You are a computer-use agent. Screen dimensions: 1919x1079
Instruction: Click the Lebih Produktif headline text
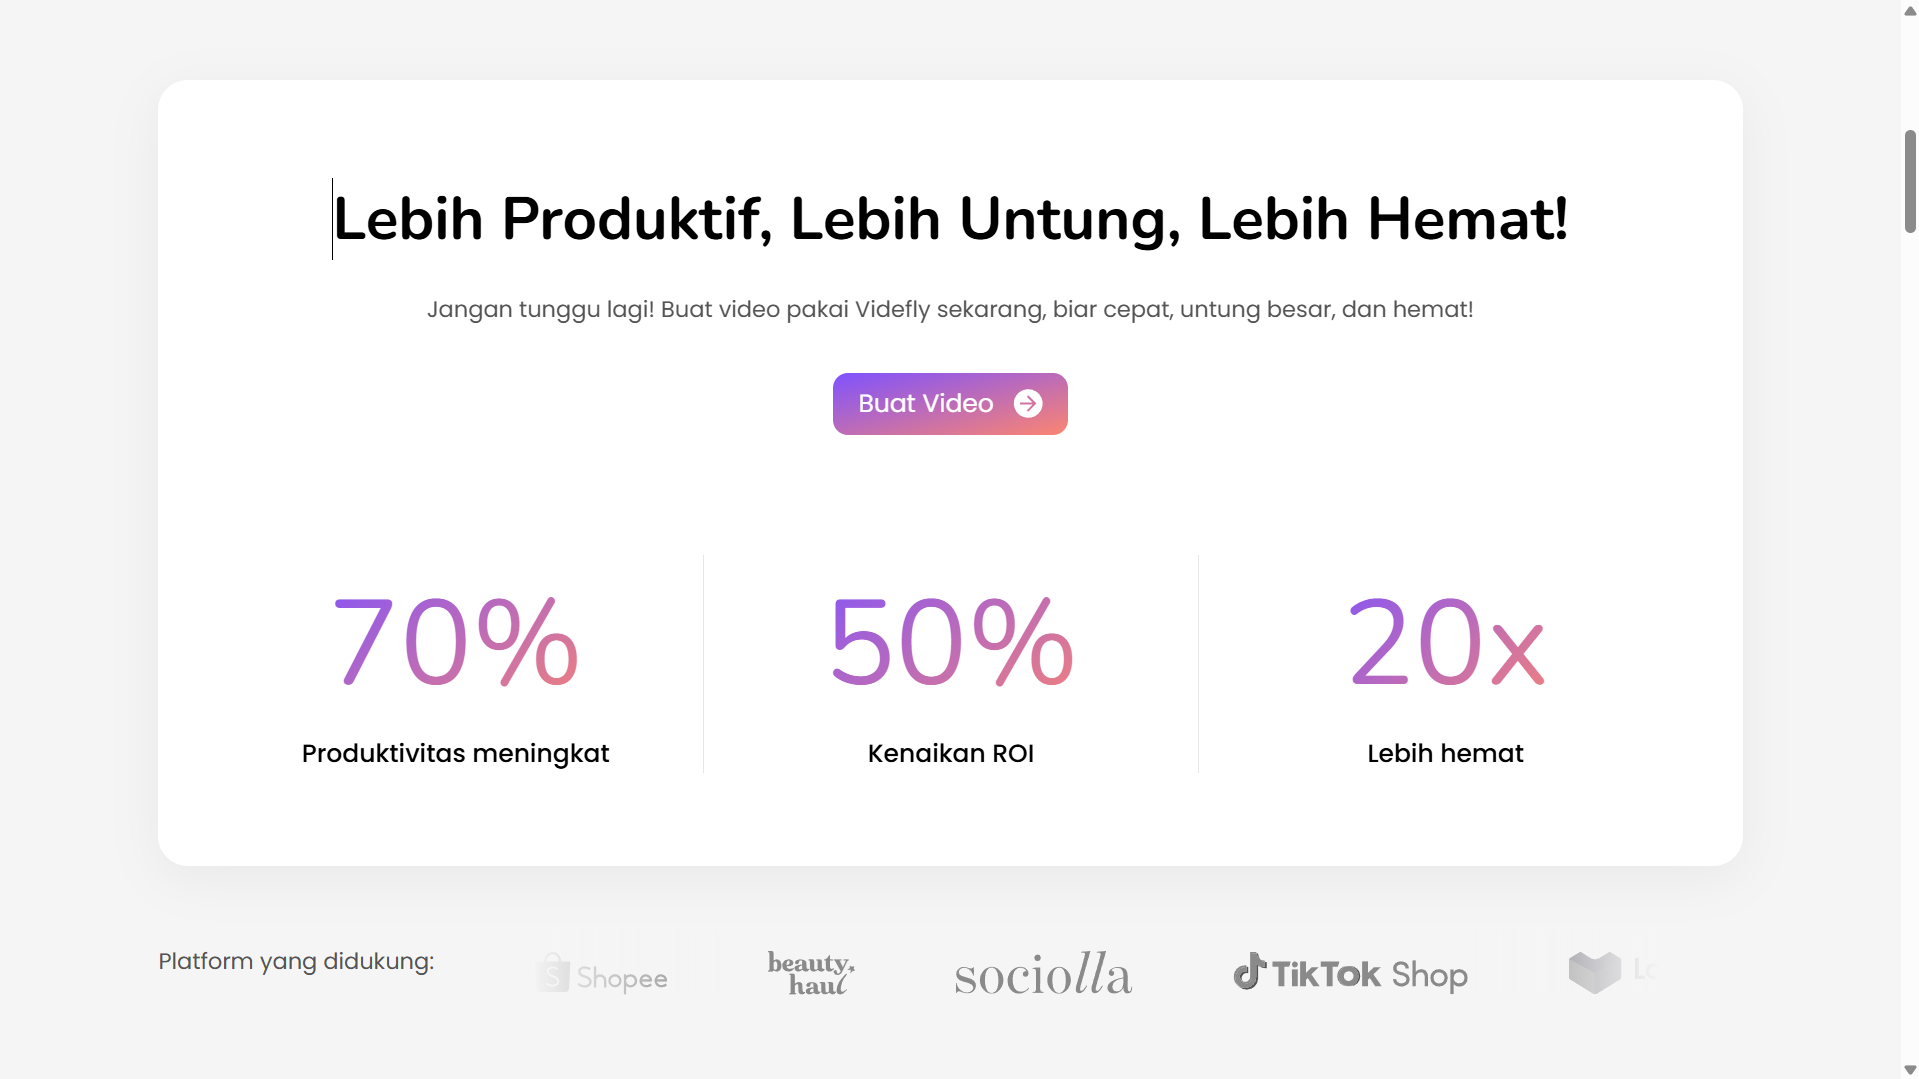pyautogui.click(x=950, y=219)
